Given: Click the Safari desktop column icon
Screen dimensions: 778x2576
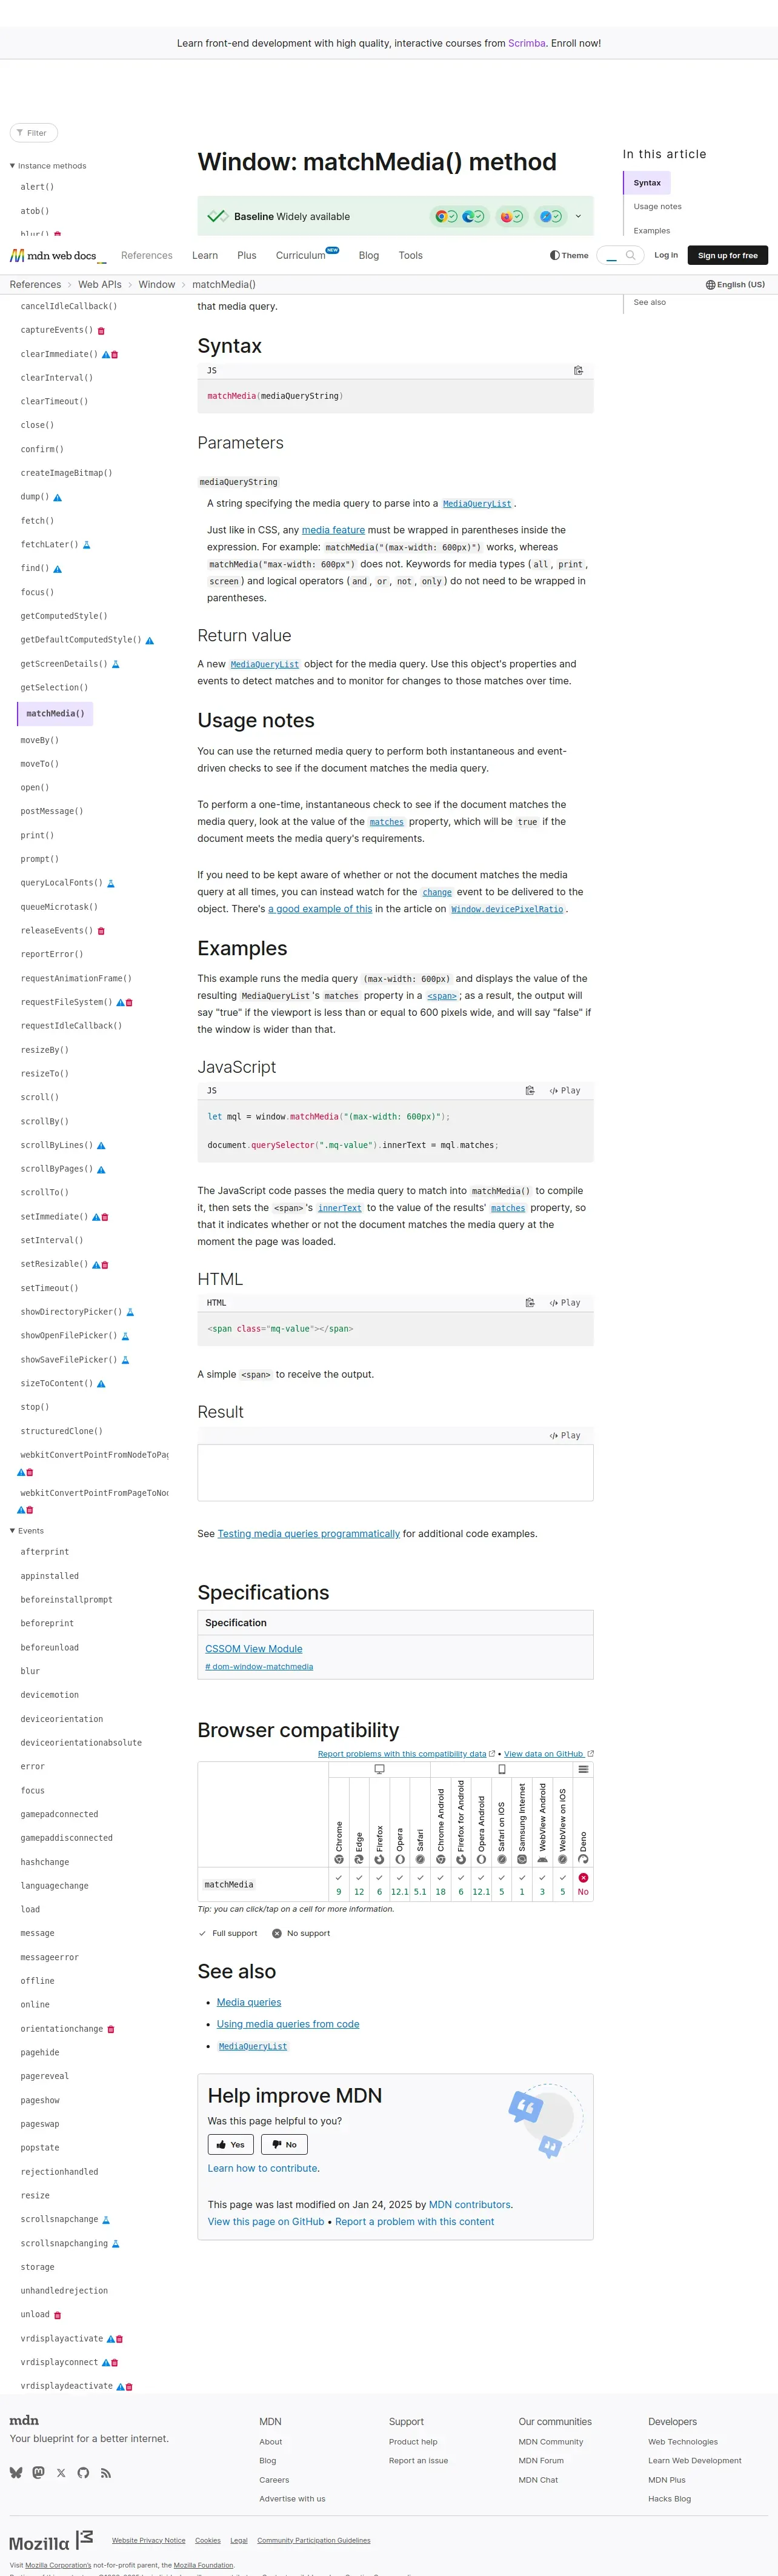Looking at the screenshot, I should tap(420, 1859).
